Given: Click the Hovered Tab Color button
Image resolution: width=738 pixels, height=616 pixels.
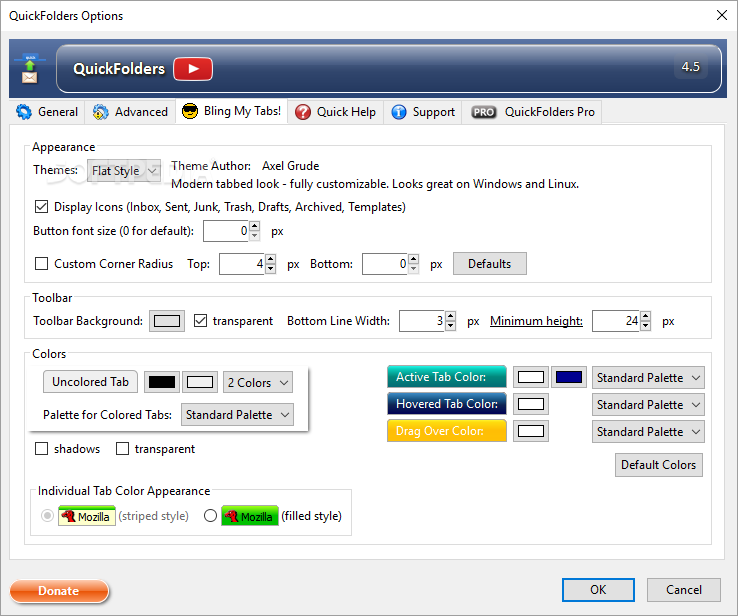Looking at the screenshot, I should pyautogui.click(x=447, y=404).
